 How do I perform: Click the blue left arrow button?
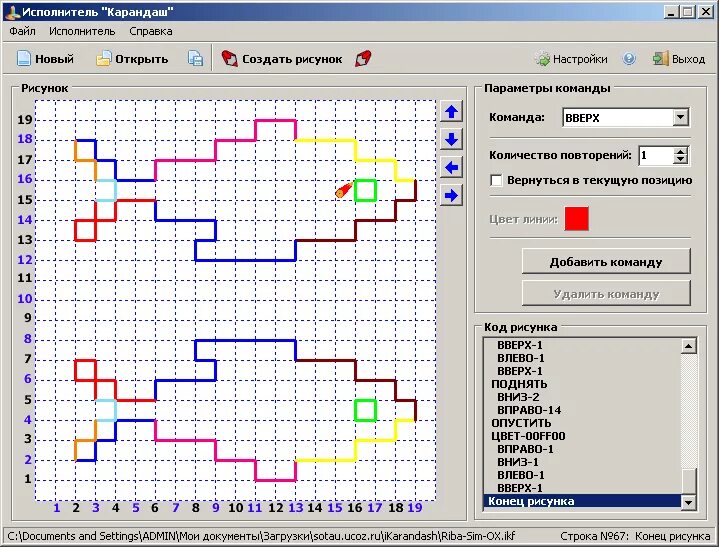click(452, 167)
